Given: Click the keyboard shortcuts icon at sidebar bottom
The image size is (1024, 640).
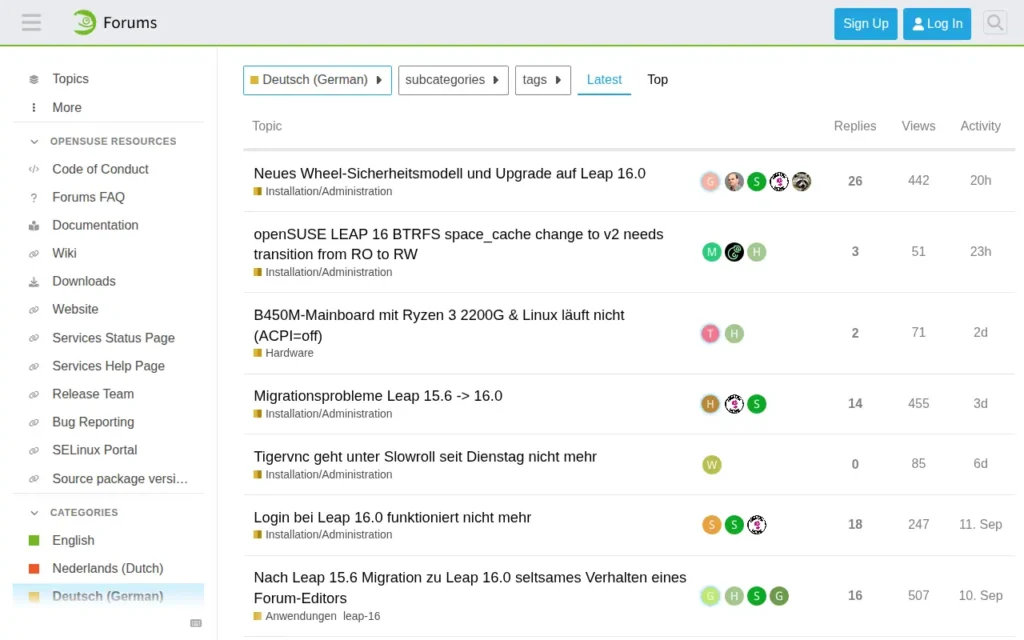Looking at the screenshot, I should point(195,623).
